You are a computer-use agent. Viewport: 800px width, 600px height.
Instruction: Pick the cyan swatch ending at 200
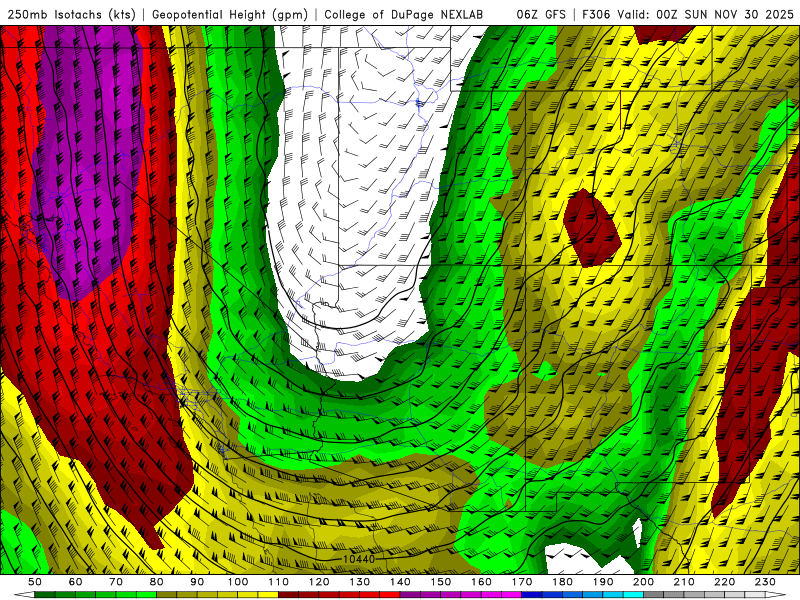(633, 595)
